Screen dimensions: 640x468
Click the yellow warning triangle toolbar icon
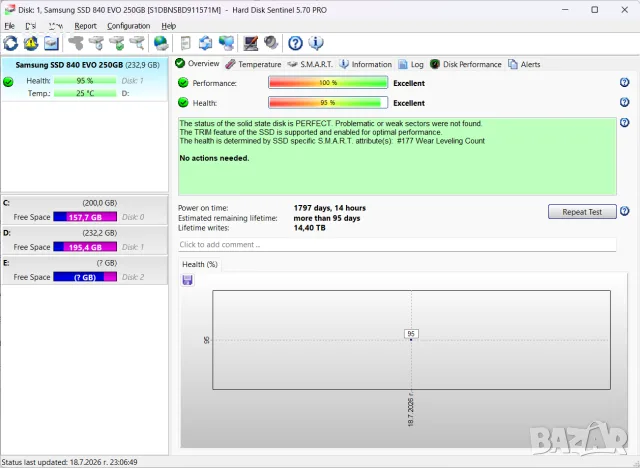point(31,43)
